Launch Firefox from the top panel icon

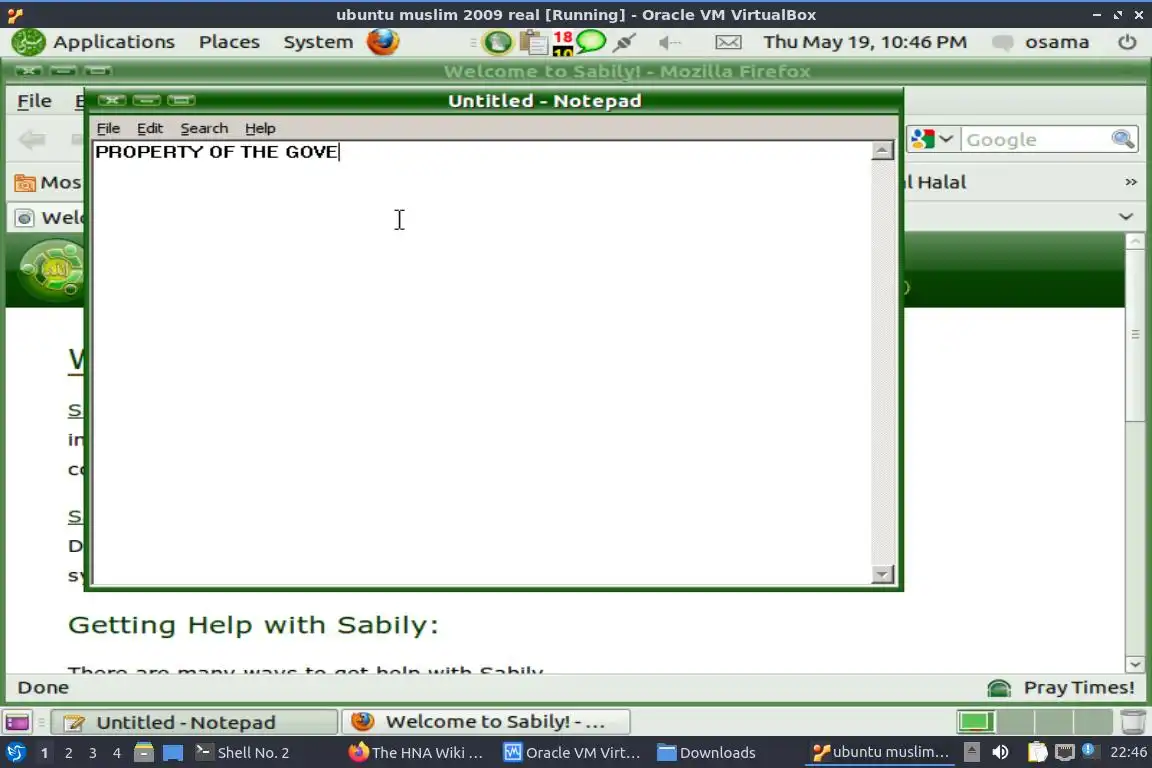click(383, 42)
